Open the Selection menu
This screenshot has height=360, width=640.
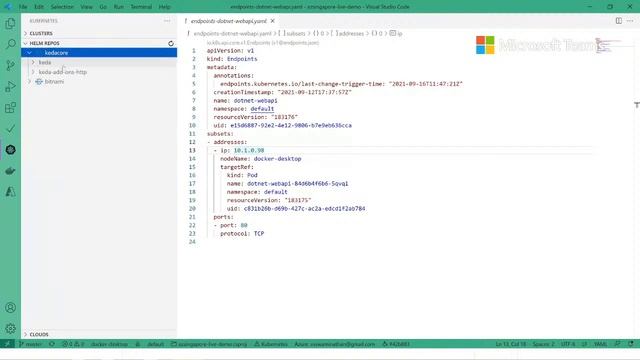[62, 7]
